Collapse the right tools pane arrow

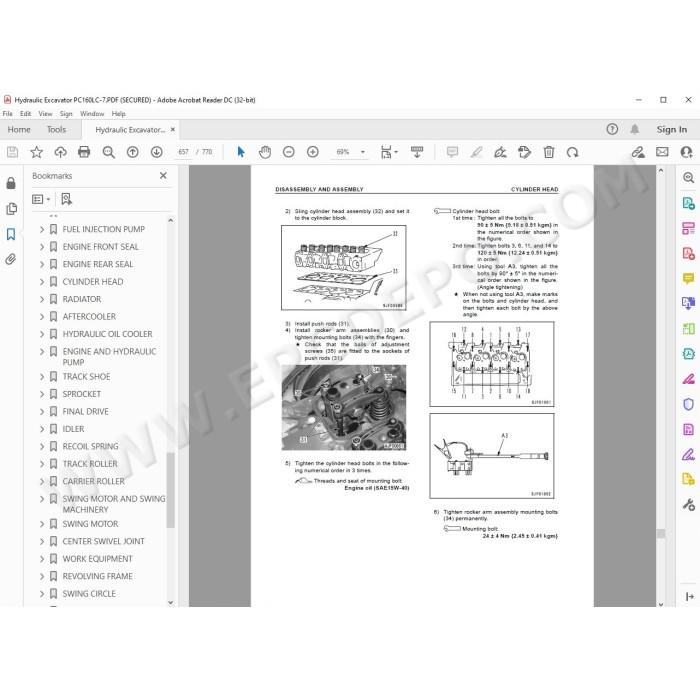[x=689, y=596]
